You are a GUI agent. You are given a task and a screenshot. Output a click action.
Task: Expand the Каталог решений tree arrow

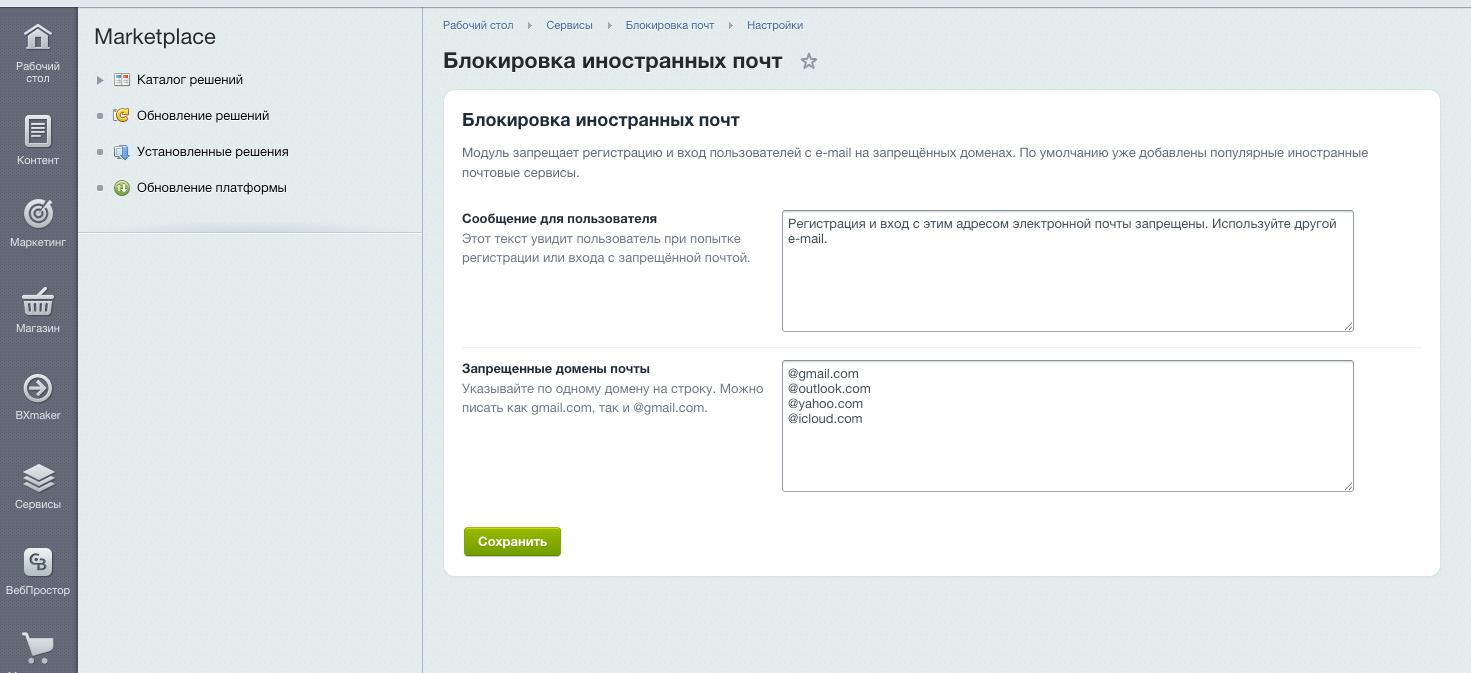(100, 80)
